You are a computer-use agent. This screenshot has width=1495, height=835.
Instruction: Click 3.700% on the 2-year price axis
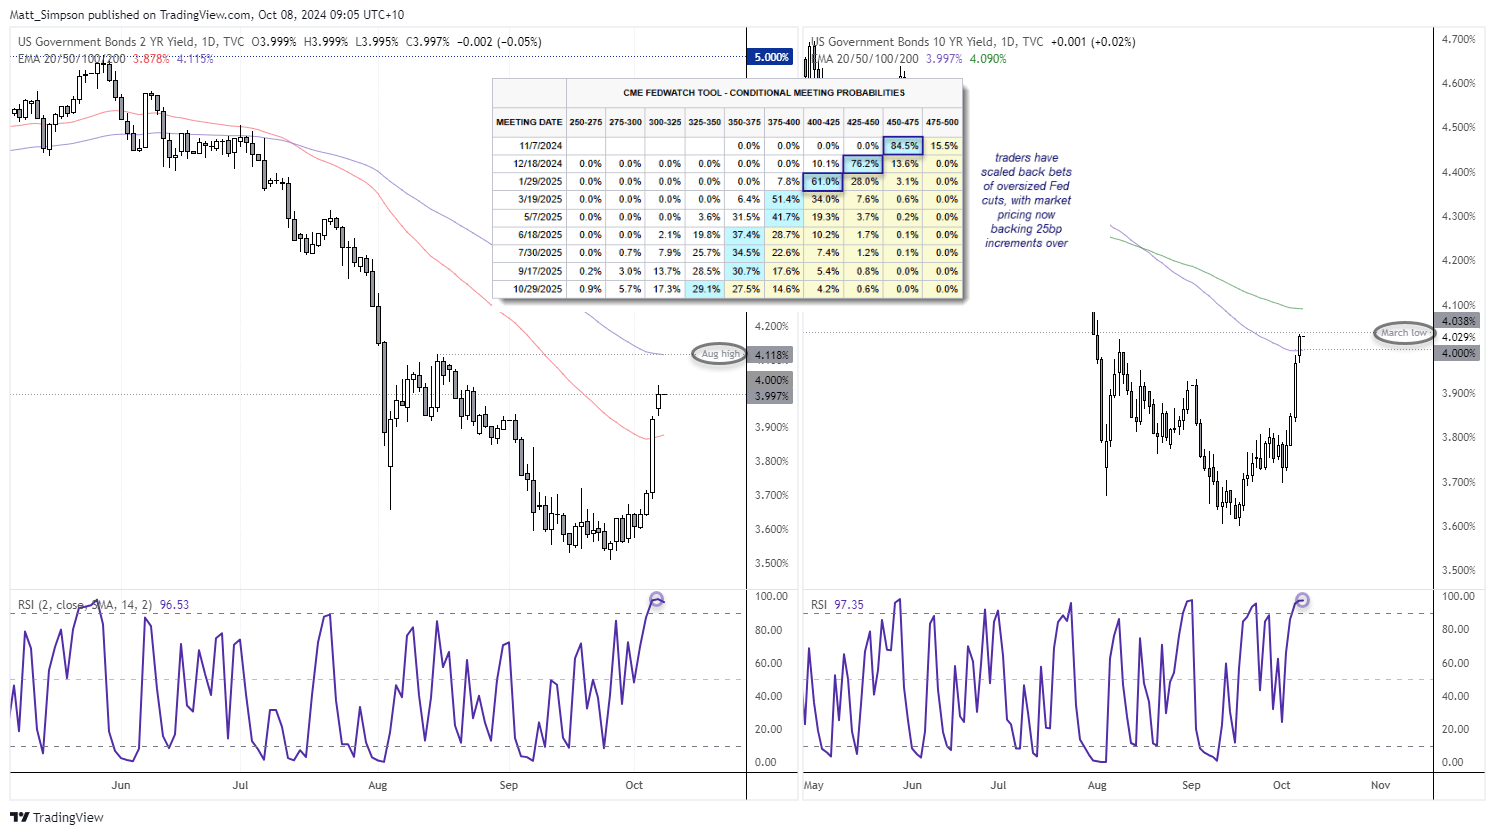(771, 495)
